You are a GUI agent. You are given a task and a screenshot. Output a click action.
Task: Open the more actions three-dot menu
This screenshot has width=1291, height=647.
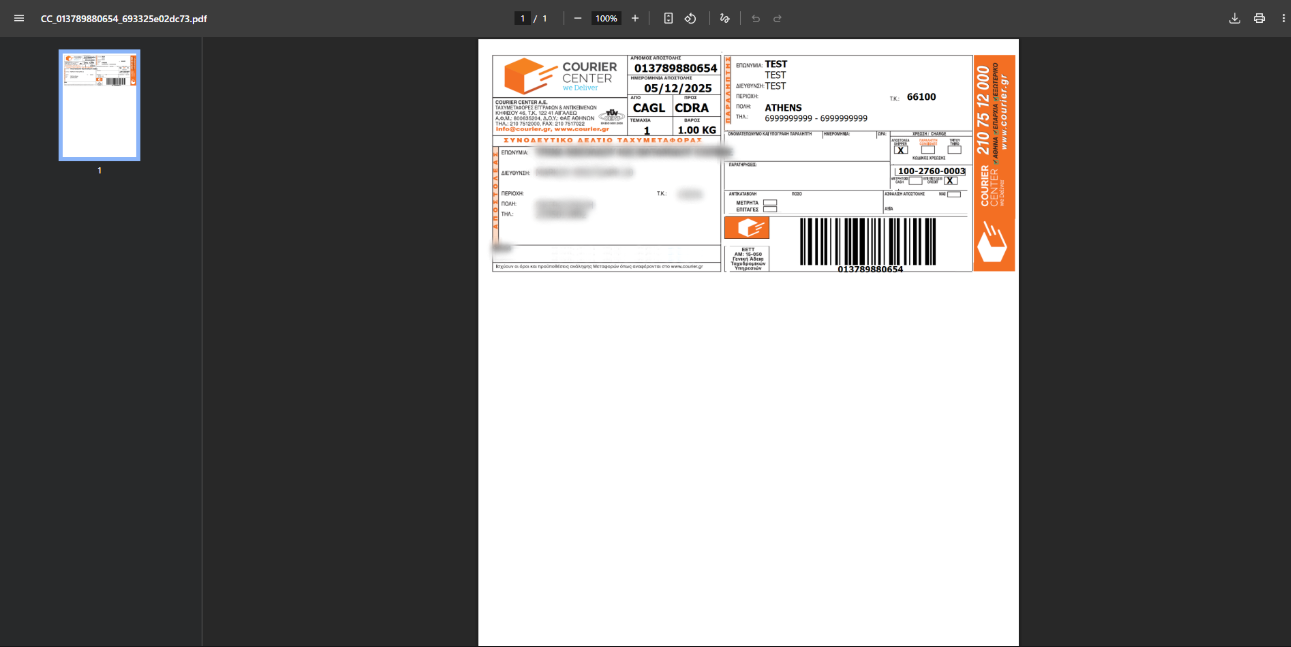(x=1283, y=18)
